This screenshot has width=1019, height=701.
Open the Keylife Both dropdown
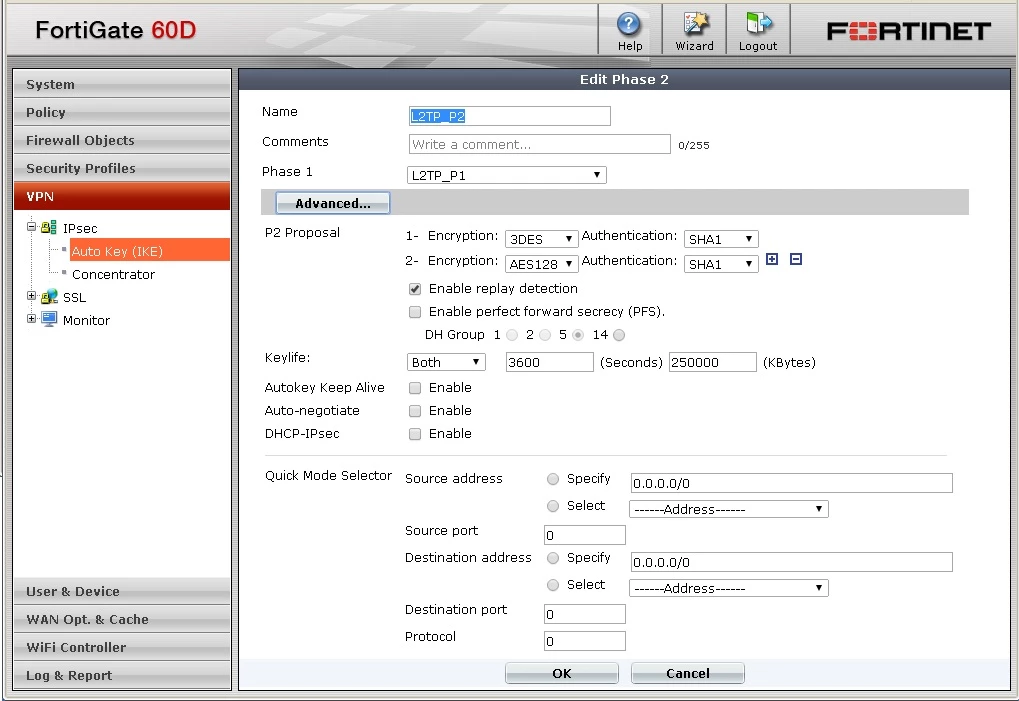click(x=446, y=362)
